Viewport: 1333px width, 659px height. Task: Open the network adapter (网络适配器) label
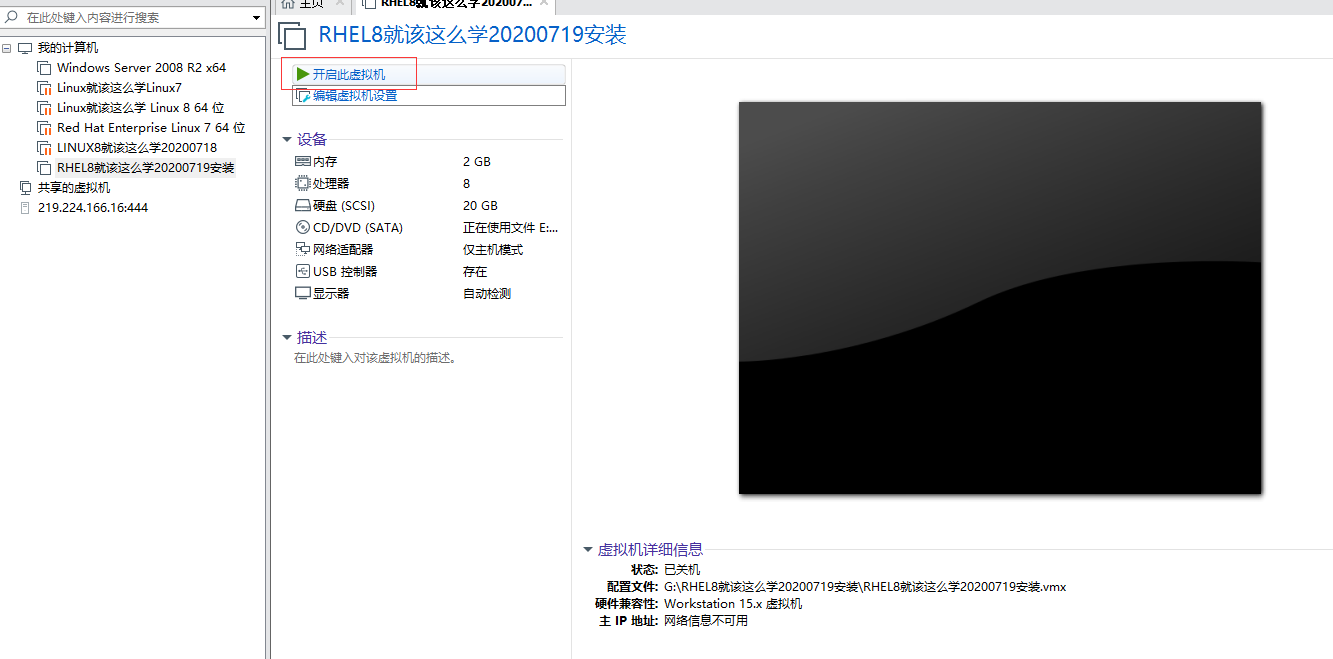click(343, 249)
